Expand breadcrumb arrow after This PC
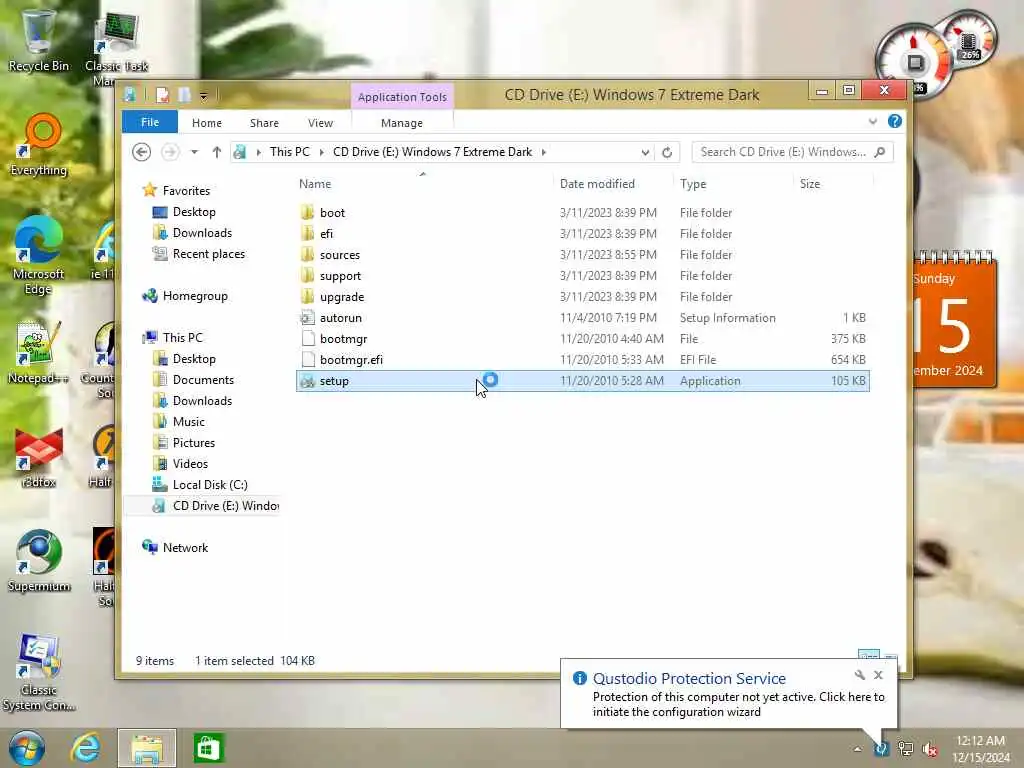This screenshot has width=1024, height=768. pos(321,152)
